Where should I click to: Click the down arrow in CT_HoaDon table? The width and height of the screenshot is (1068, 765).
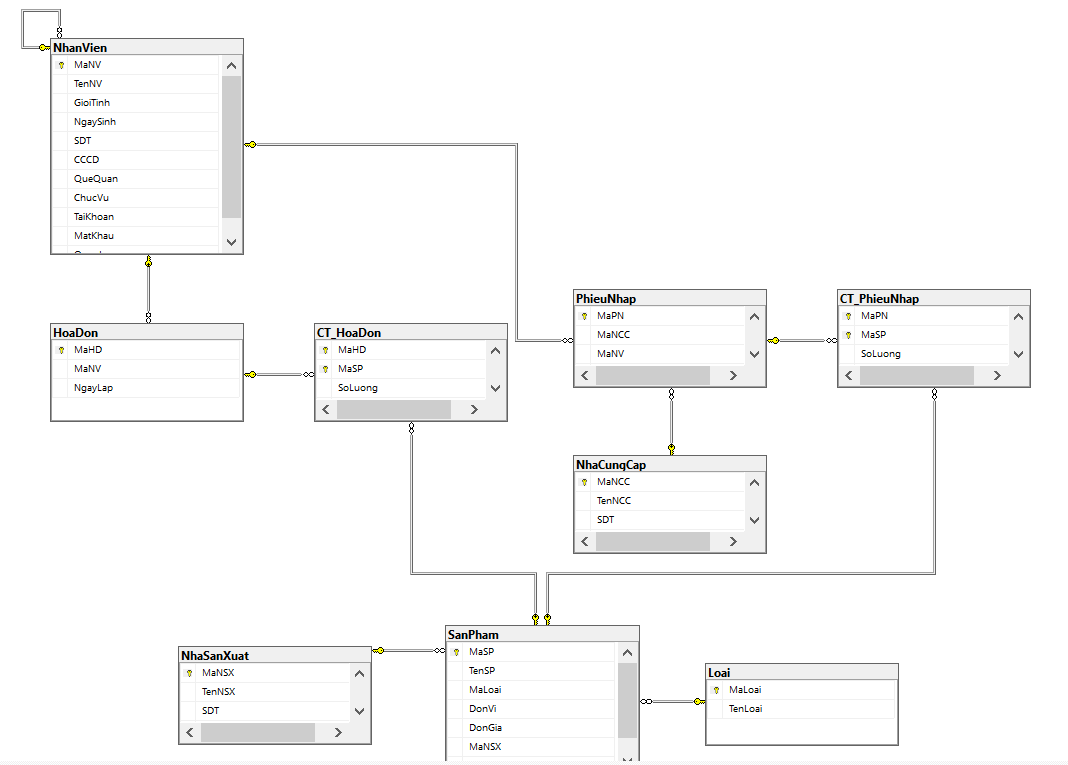pos(495,388)
